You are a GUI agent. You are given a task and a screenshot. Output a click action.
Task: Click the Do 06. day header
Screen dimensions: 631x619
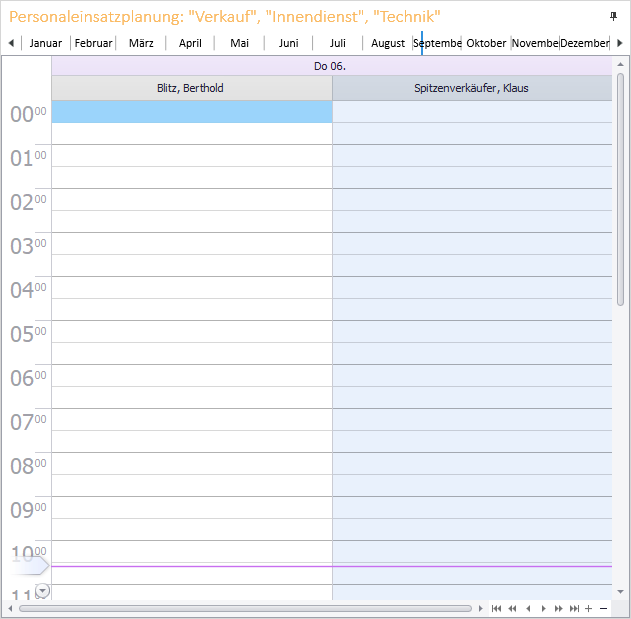(x=331, y=66)
